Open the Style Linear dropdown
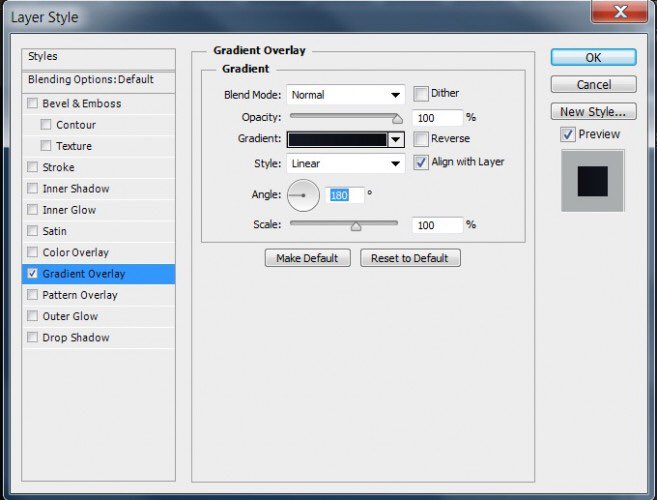This screenshot has height=500, width=657. point(346,163)
